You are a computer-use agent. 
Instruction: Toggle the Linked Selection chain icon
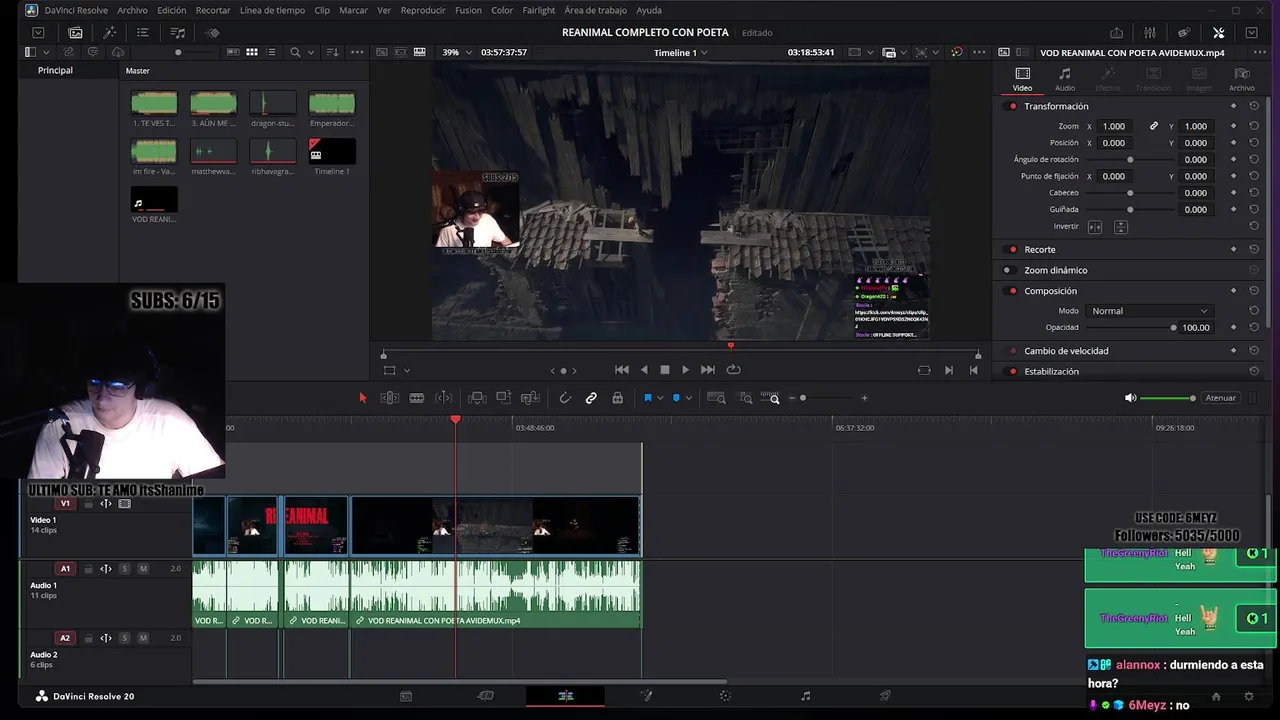tap(591, 398)
